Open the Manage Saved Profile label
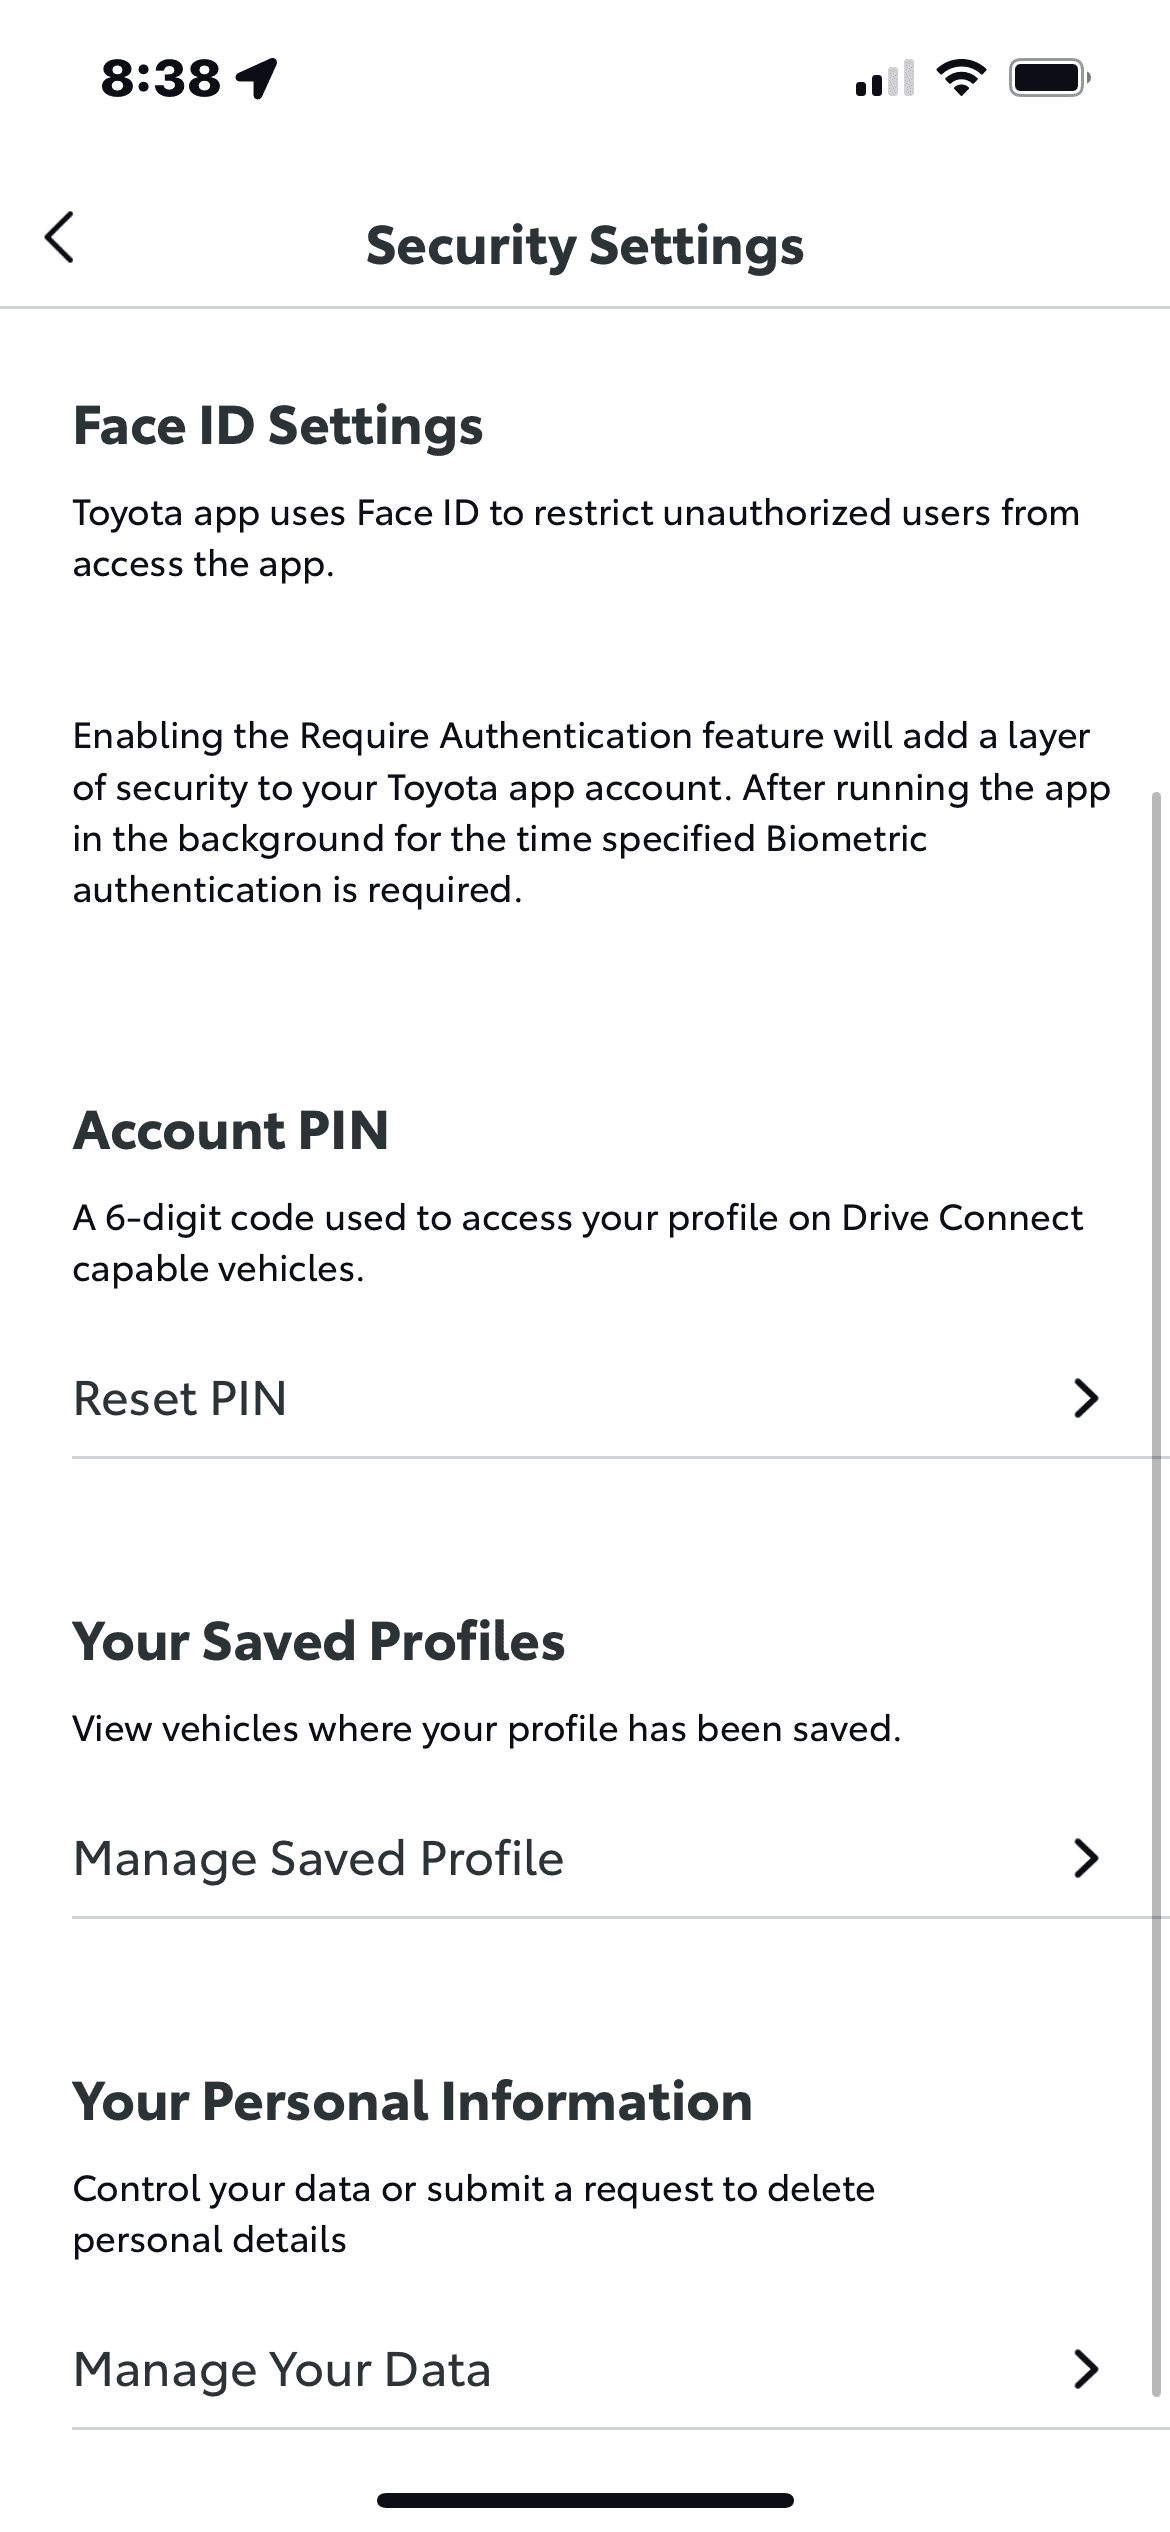1170x2532 pixels. pos(318,1858)
